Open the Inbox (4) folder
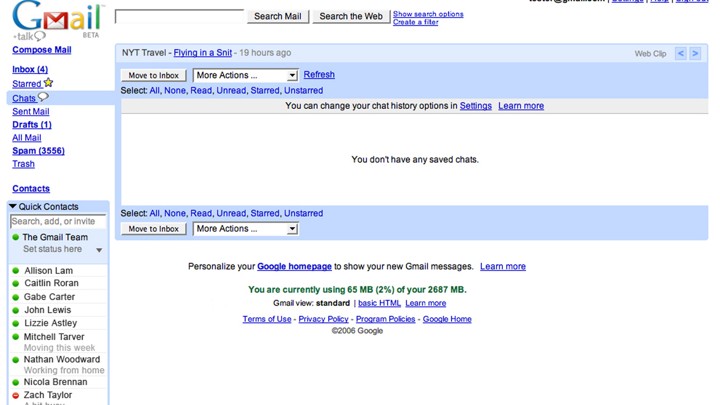Image resolution: width=720 pixels, height=405 pixels. click(x=30, y=69)
